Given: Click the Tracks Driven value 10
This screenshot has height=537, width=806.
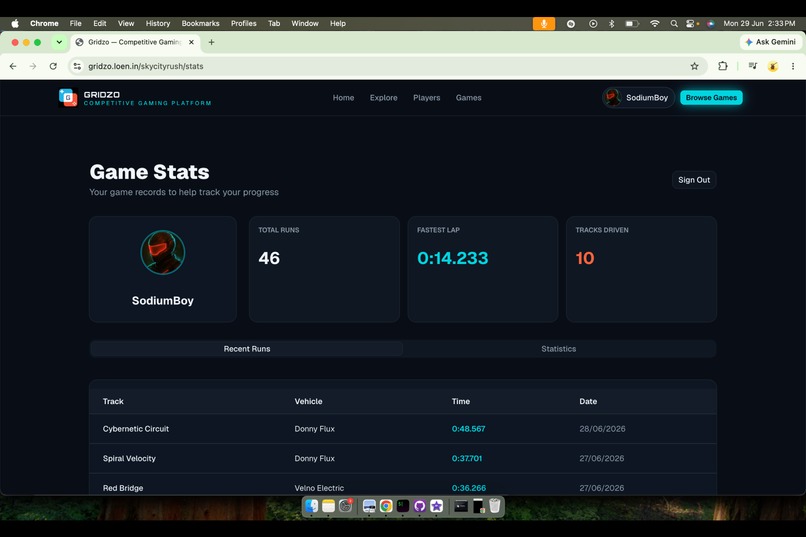Looking at the screenshot, I should pos(584,258).
